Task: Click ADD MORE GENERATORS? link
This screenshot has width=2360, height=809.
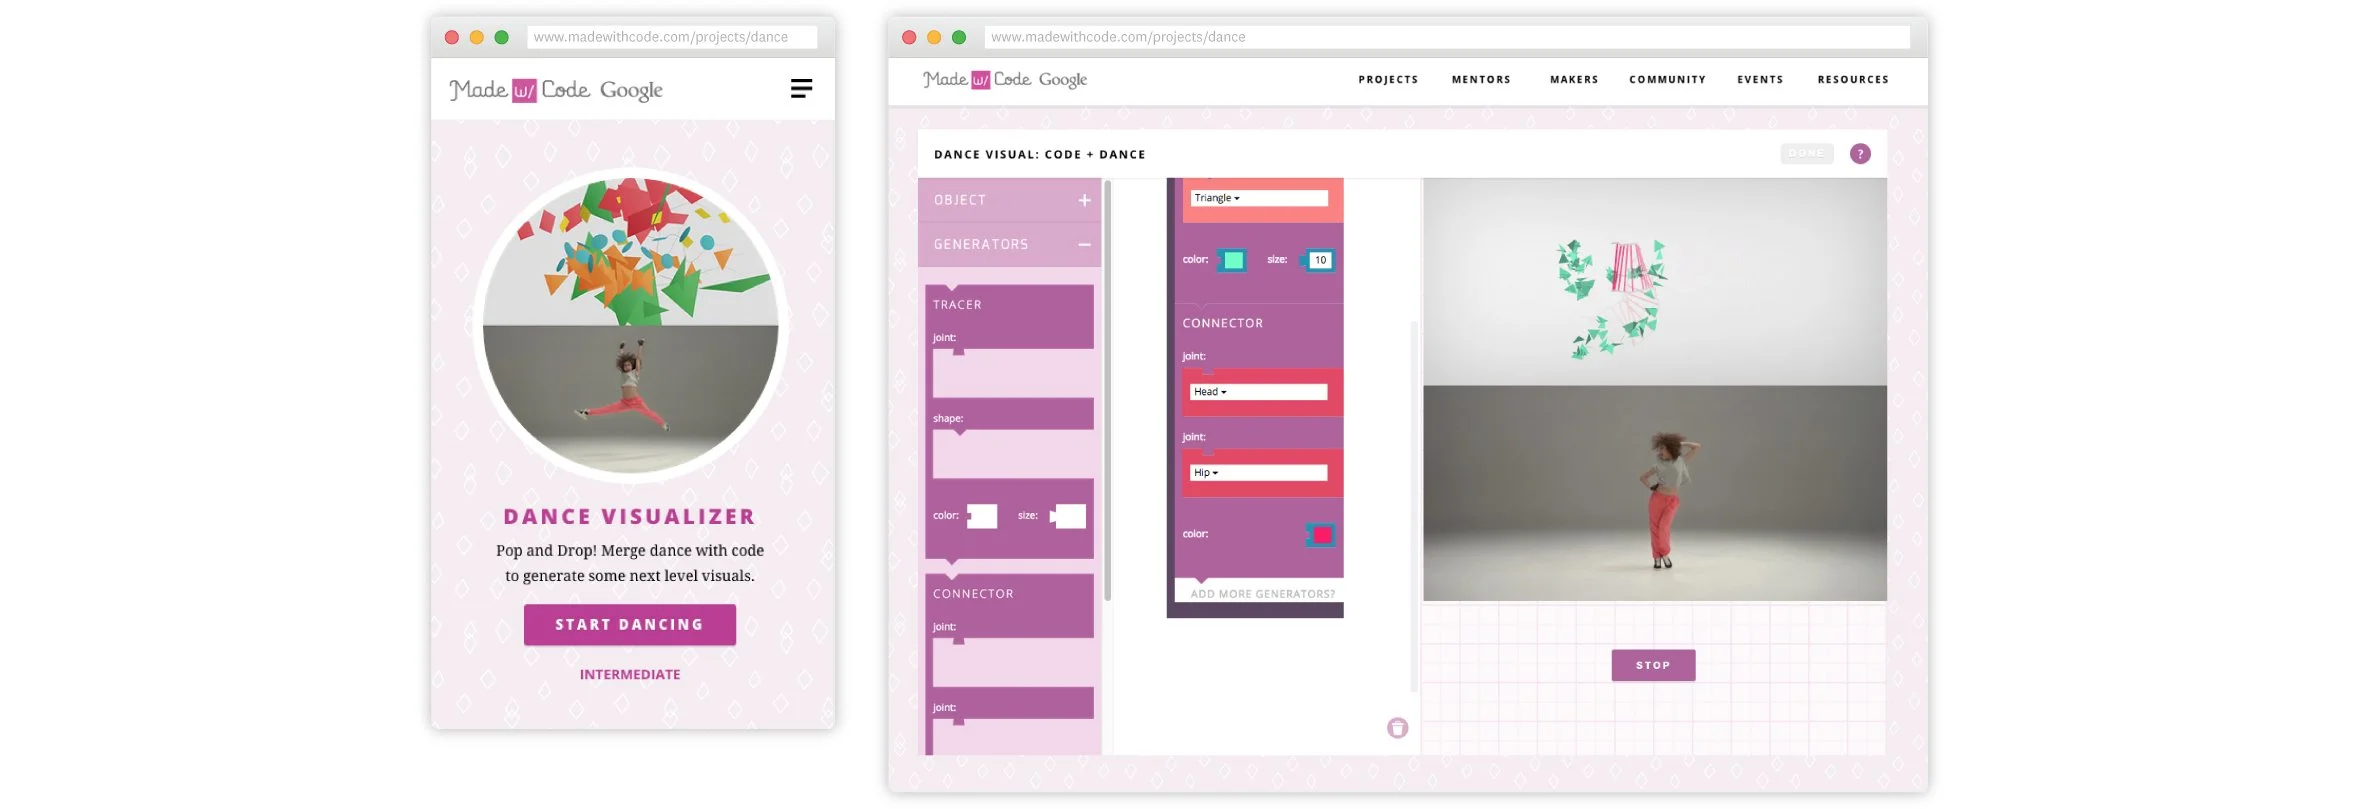Action: pyautogui.click(x=1262, y=594)
